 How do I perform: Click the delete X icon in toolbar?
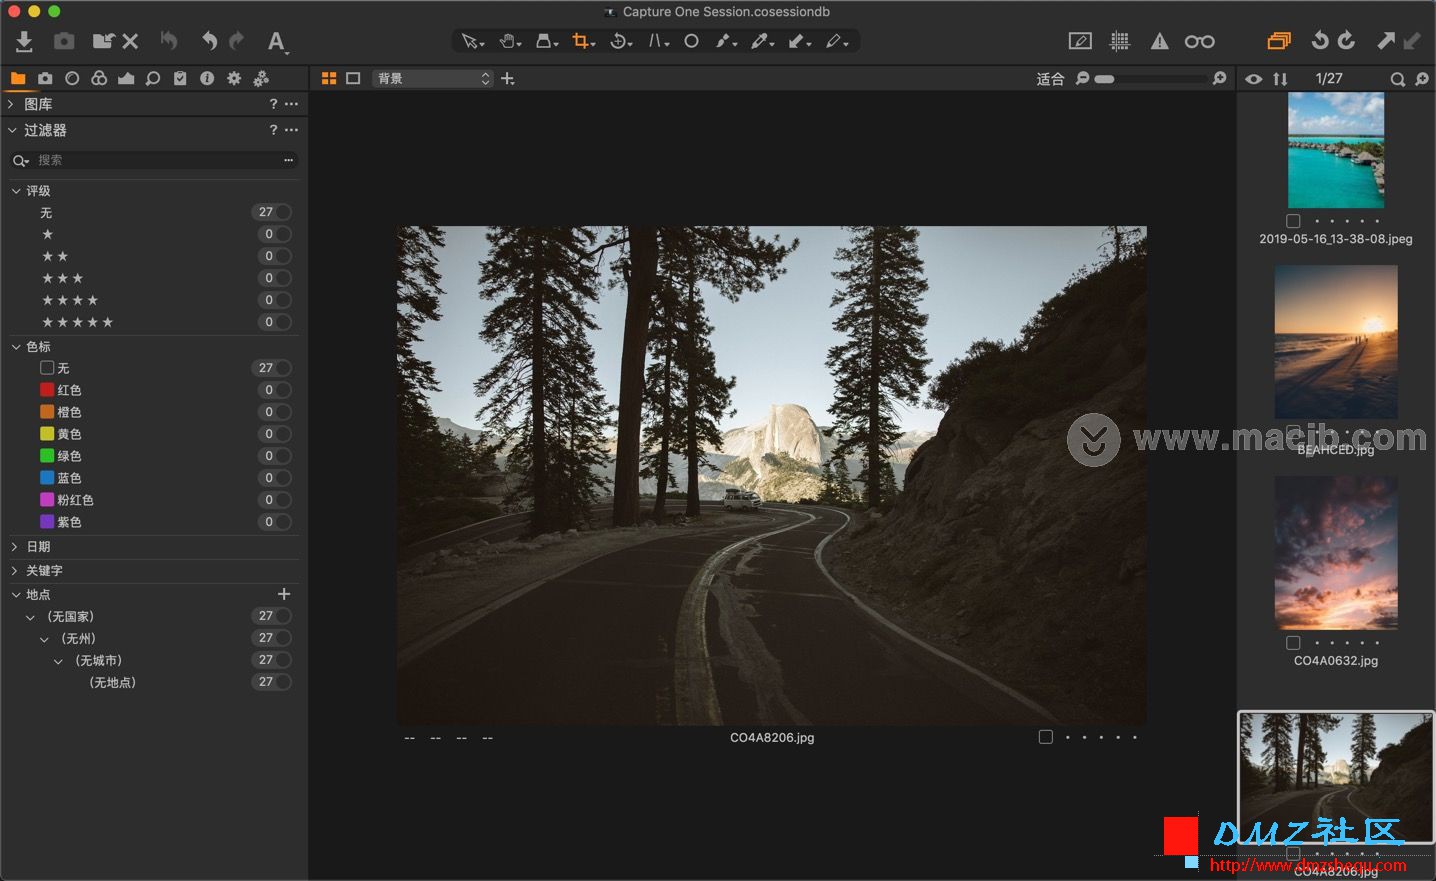(x=130, y=41)
